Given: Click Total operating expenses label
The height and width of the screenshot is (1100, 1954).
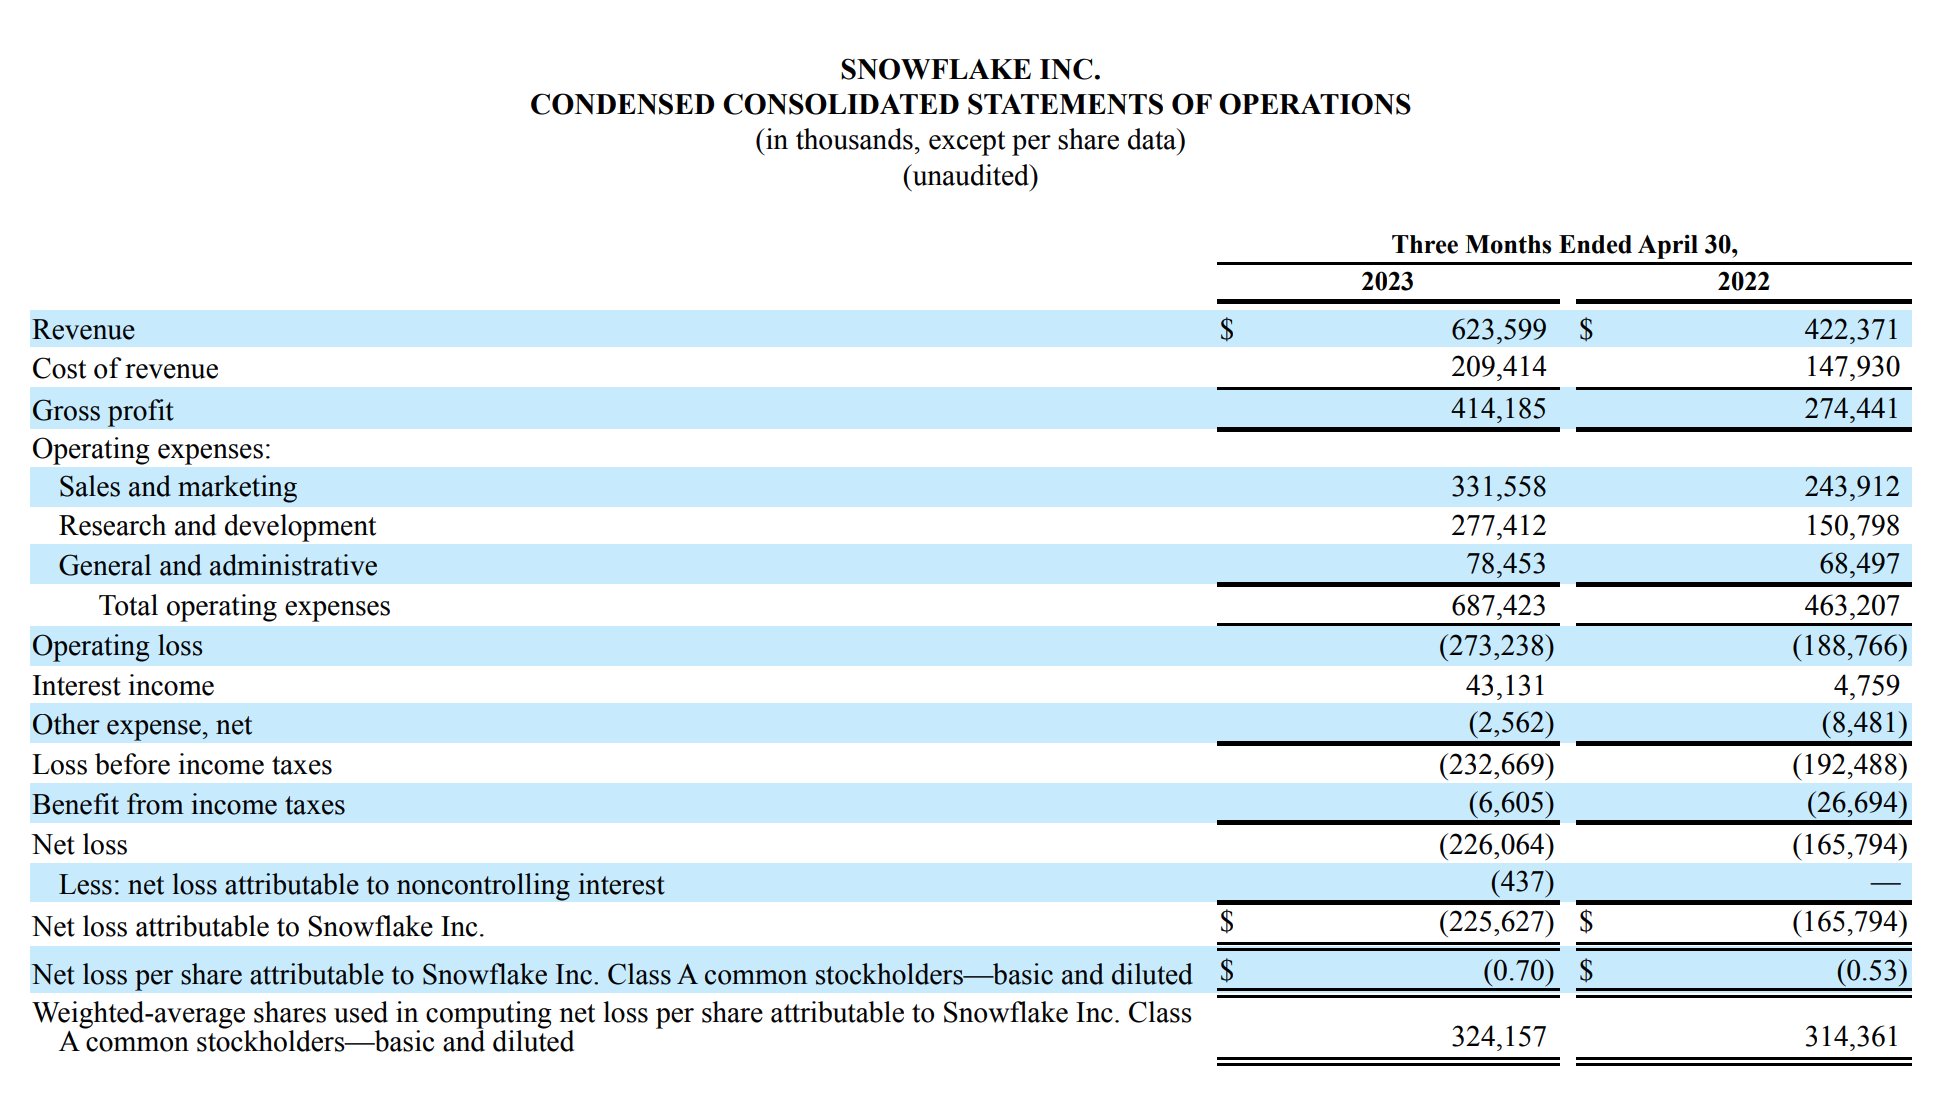Looking at the screenshot, I should coord(244,606).
